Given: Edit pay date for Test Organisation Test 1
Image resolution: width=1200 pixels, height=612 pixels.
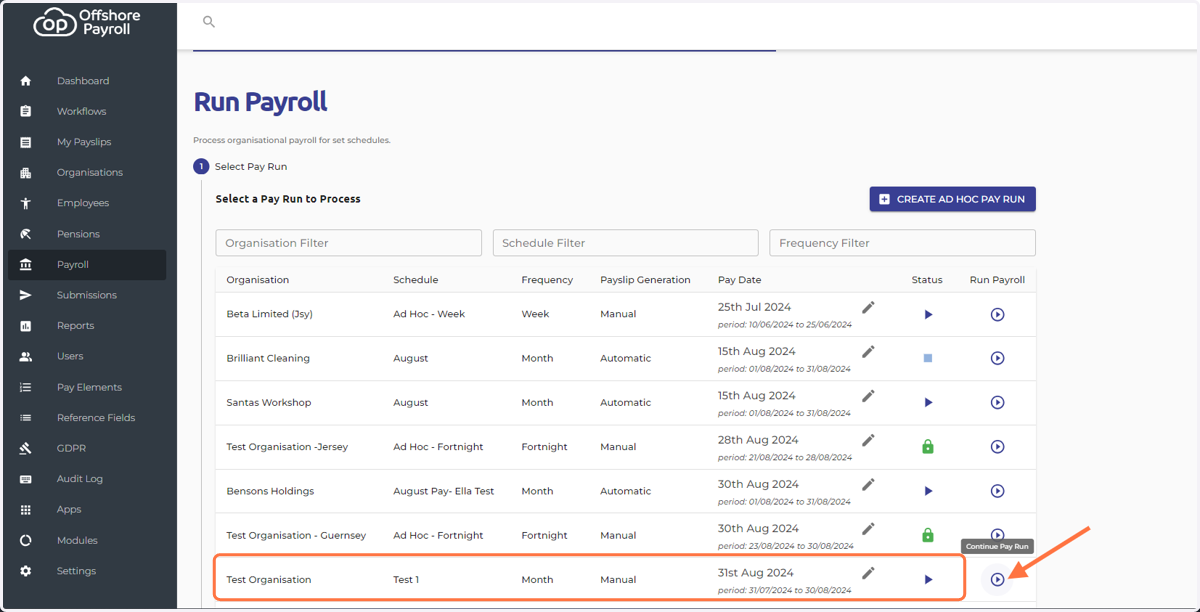Looking at the screenshot, I should tap(868, 573).
